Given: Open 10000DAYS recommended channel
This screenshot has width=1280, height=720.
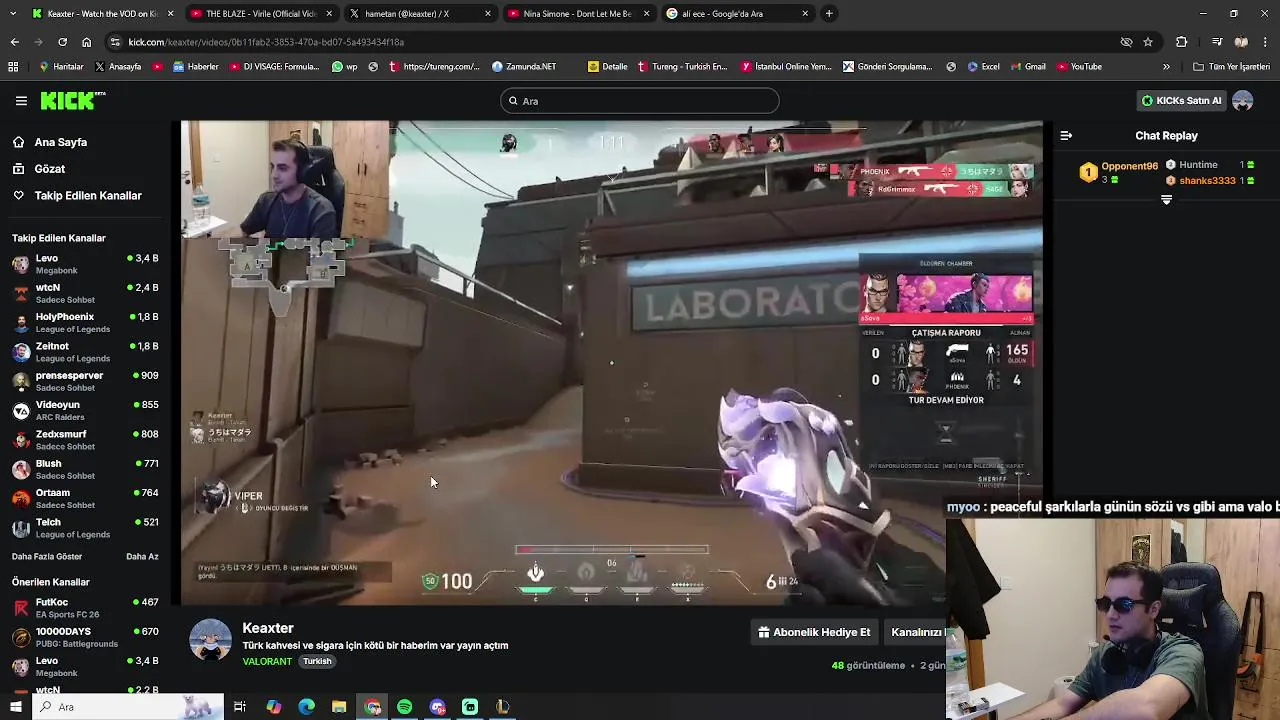Looking at the screenshot, I should coord(85,637).
